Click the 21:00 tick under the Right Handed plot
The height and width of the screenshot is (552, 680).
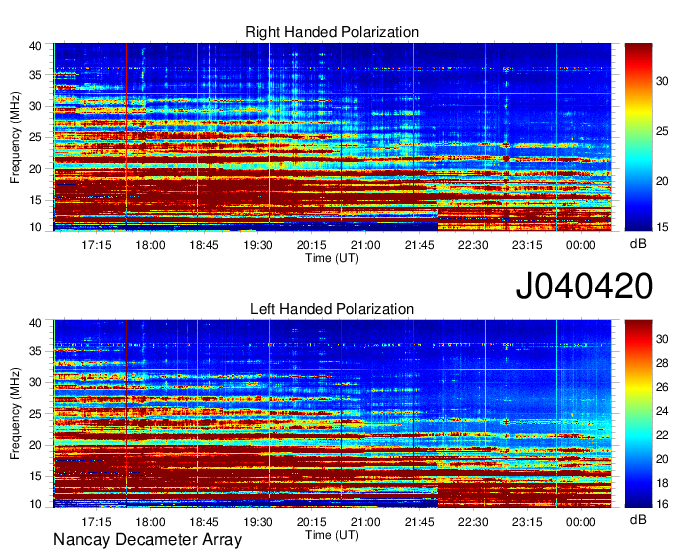click(365, 245)
